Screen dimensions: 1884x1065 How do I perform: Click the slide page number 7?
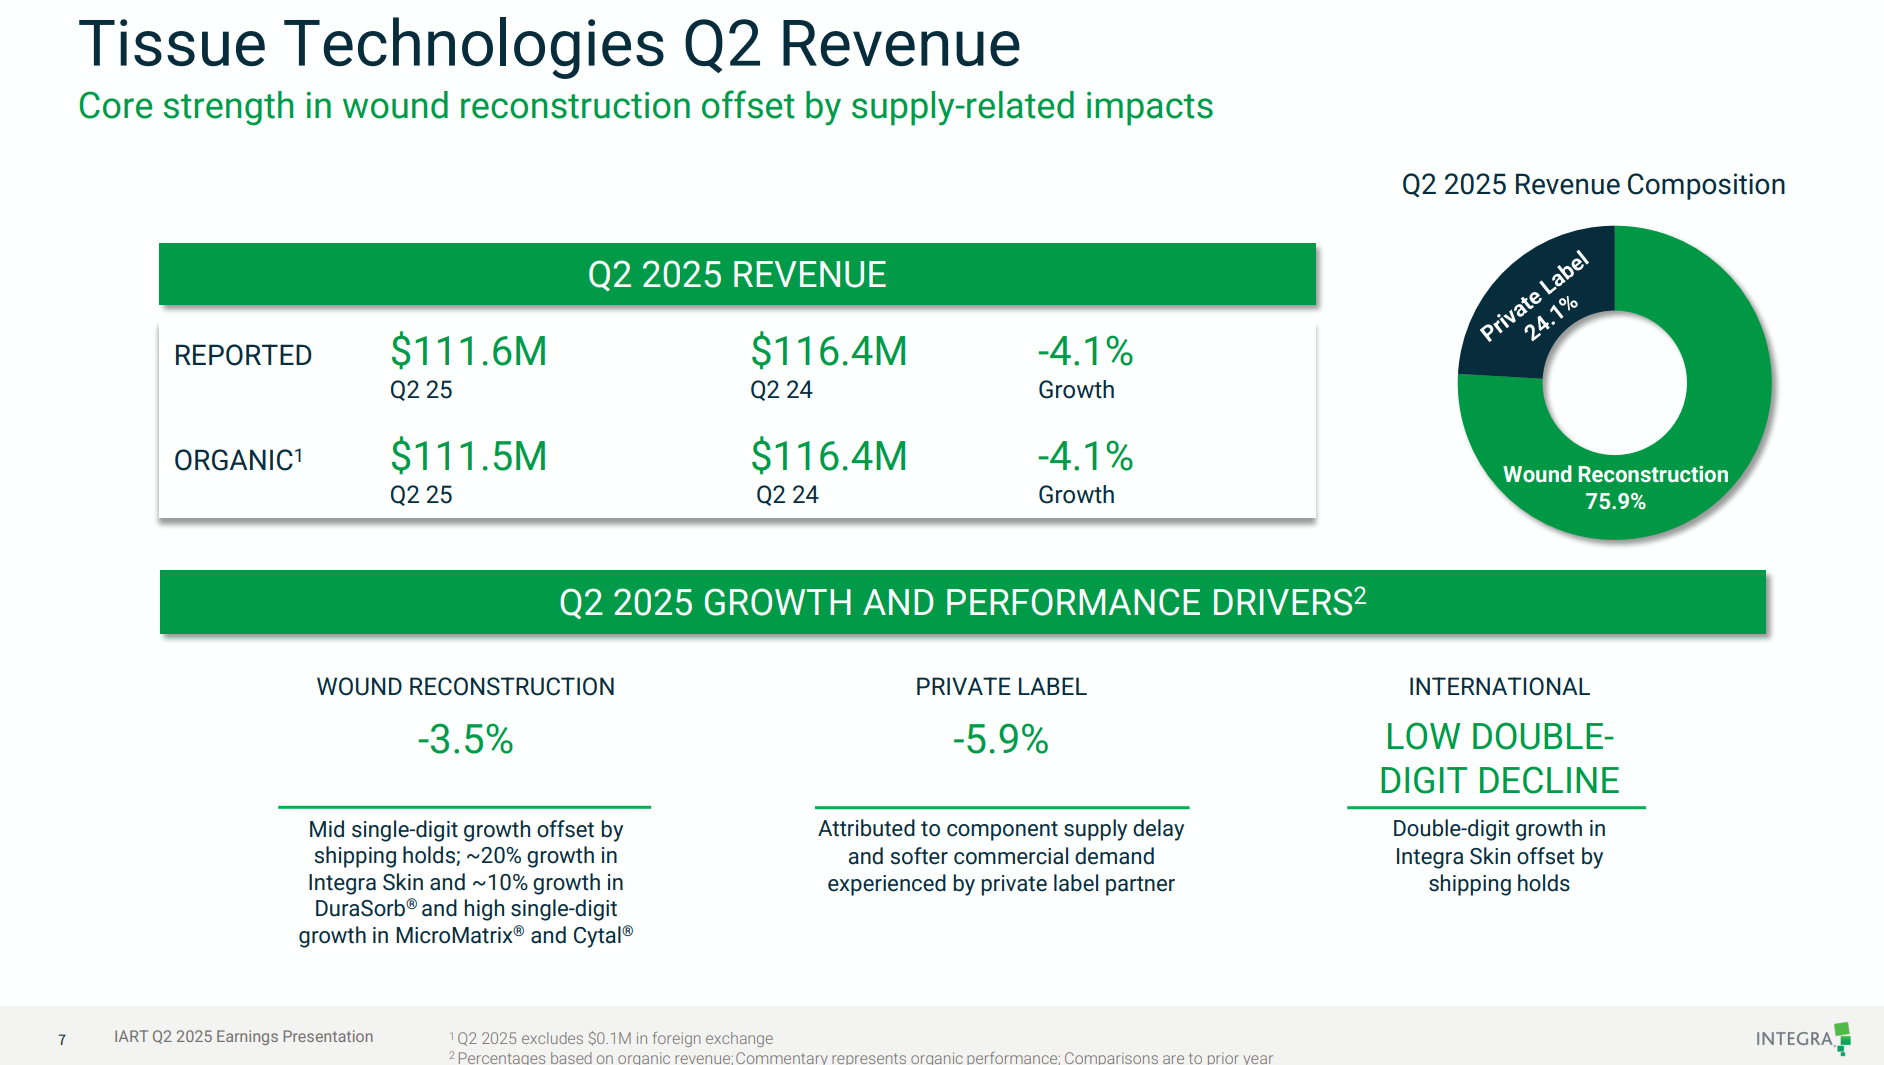(62, 1040)
